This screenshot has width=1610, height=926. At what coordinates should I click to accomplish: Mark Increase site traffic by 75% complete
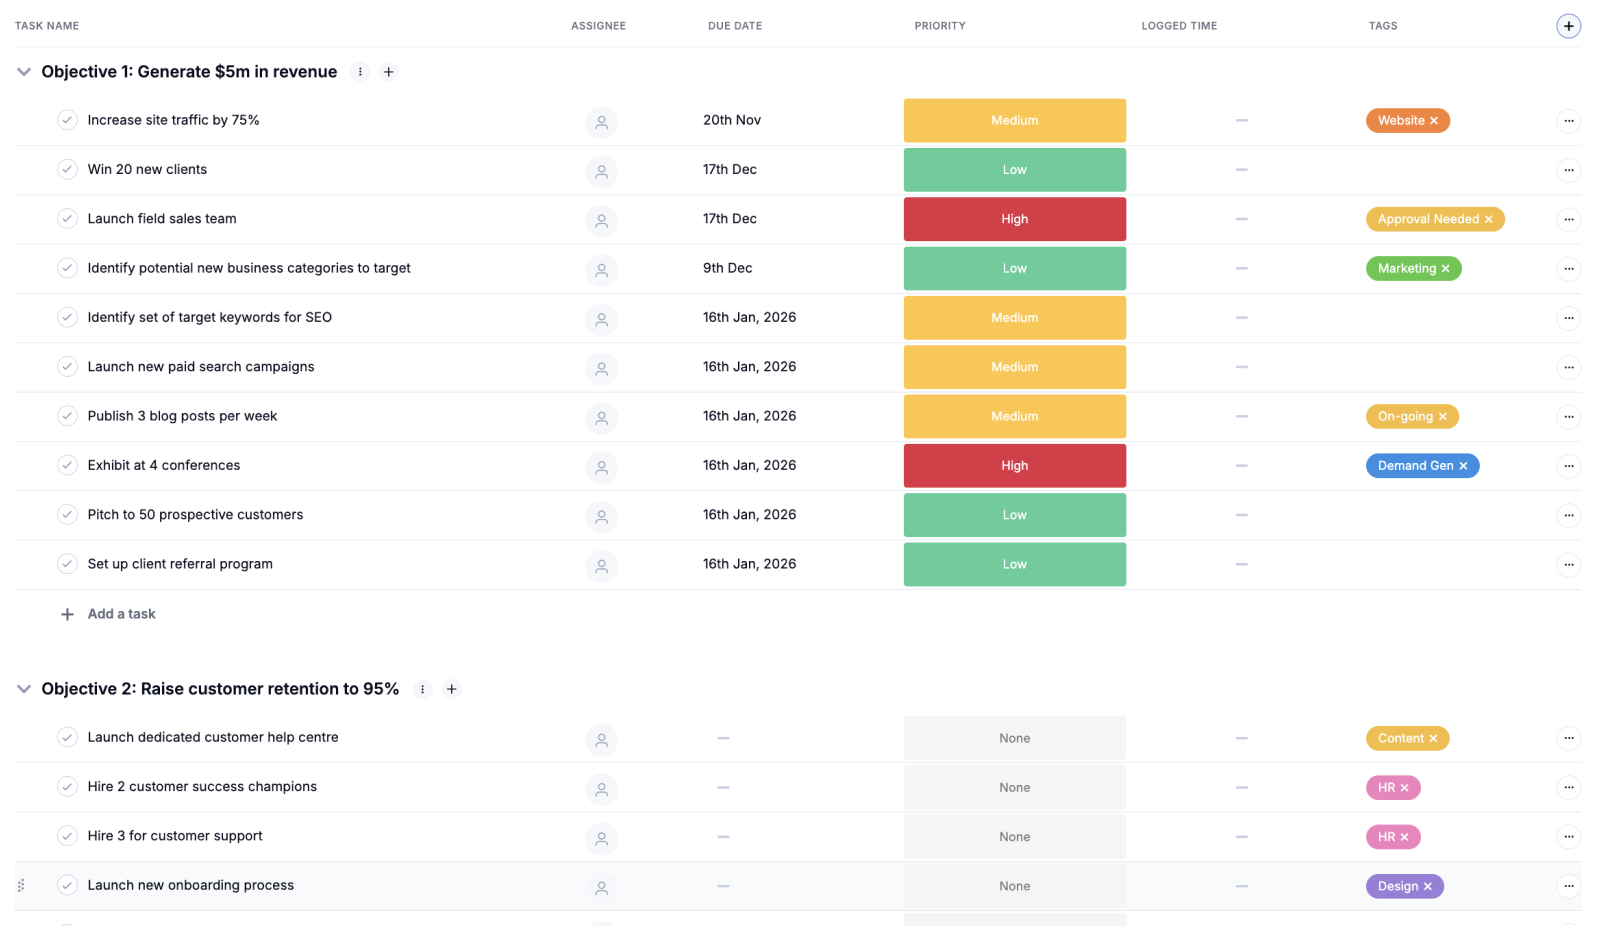(67, 120)
